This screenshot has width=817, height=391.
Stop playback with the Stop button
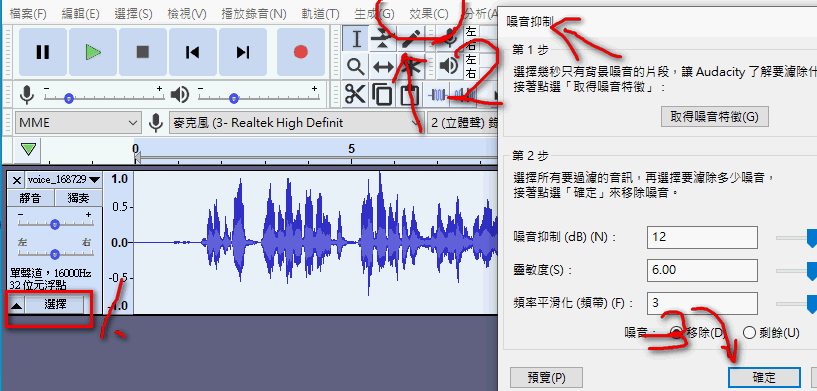click(x=143, y=52)
